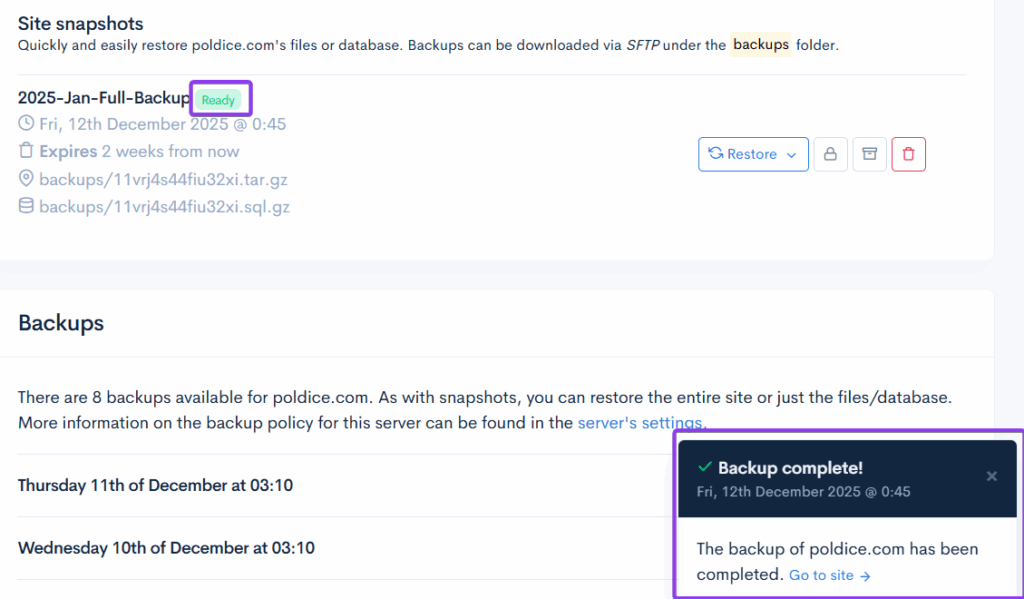This screenshot has height=599, width=1024.
Task: Click the highlighted backups folder label
Action: pyautogui.click(x=760, y=45)
